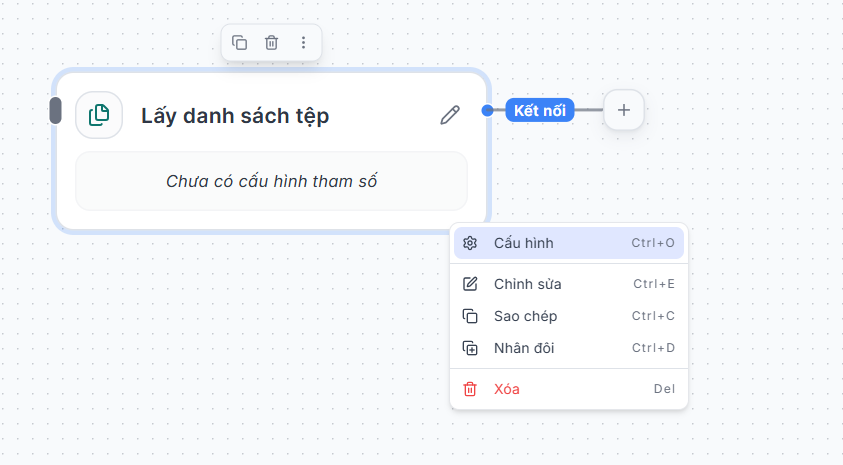Choose 'Chỉnh sửa' from the context menu
Image resolution: width=843 pixels, height=465 pixels.
point(569,284)
